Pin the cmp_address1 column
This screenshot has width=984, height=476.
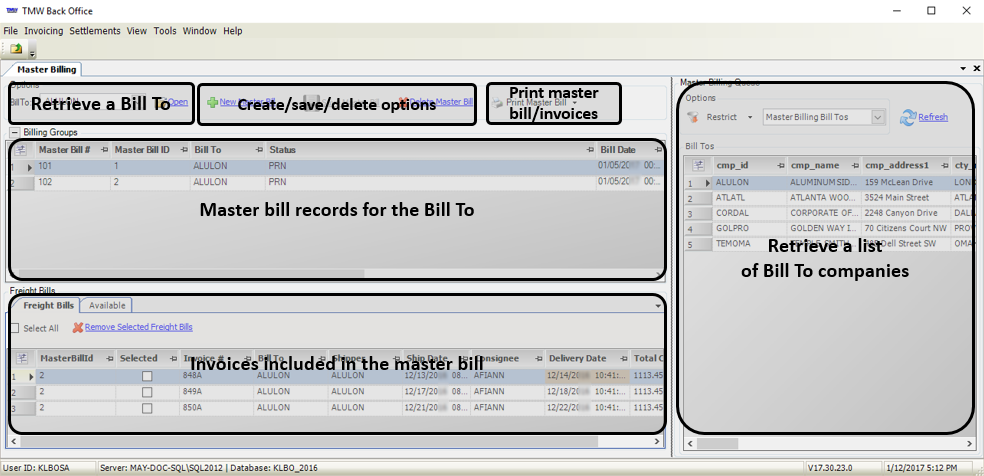(944, 165)
